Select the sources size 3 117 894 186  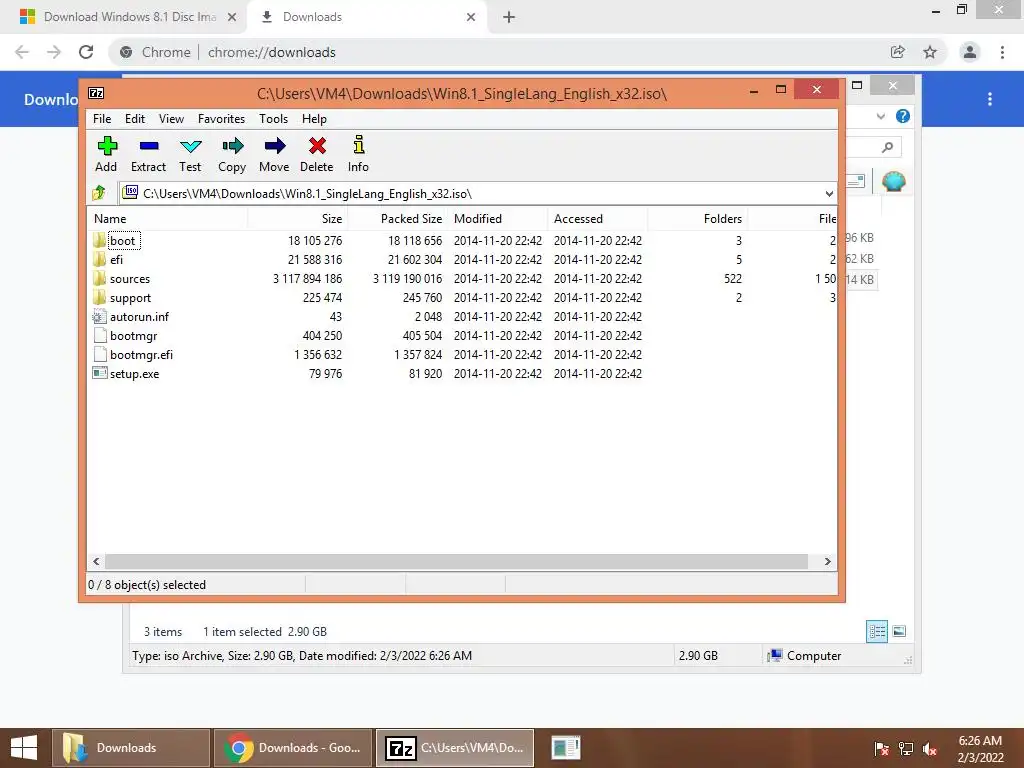pos(308,278)
